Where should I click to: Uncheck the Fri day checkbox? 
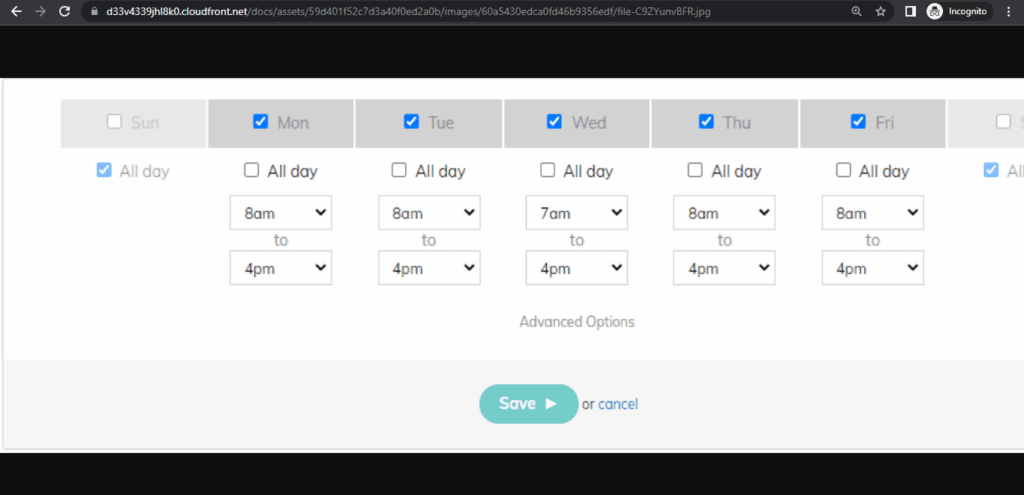[x=858, y=121]
